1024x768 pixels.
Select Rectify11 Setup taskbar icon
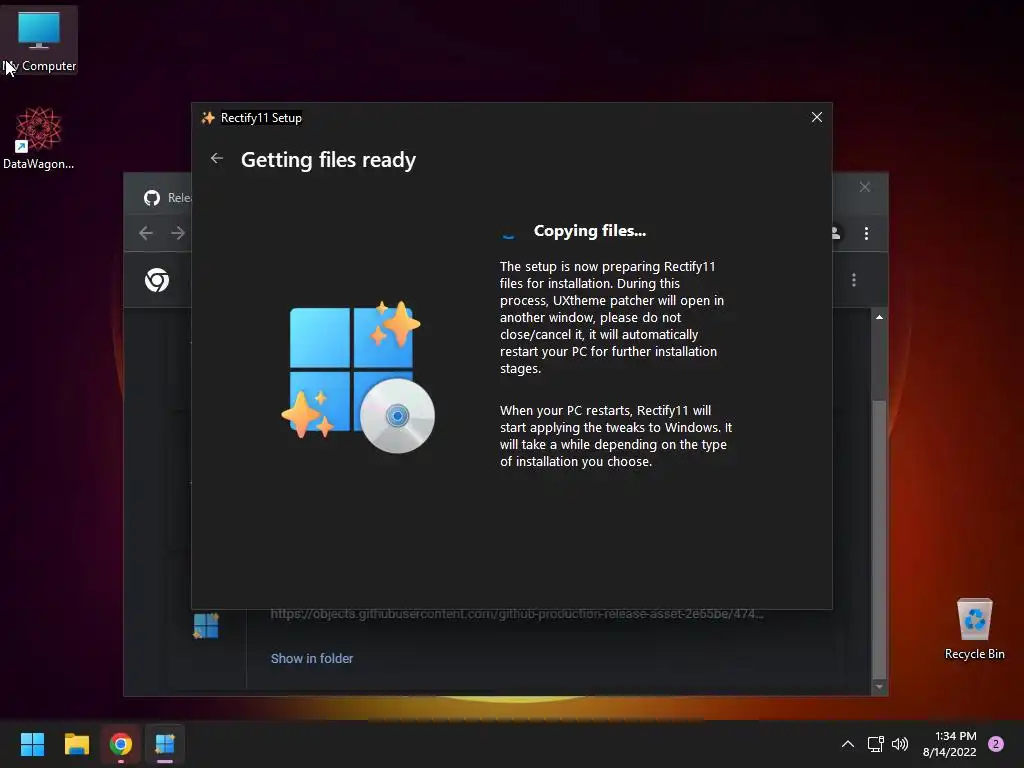(x=165, y=744)
